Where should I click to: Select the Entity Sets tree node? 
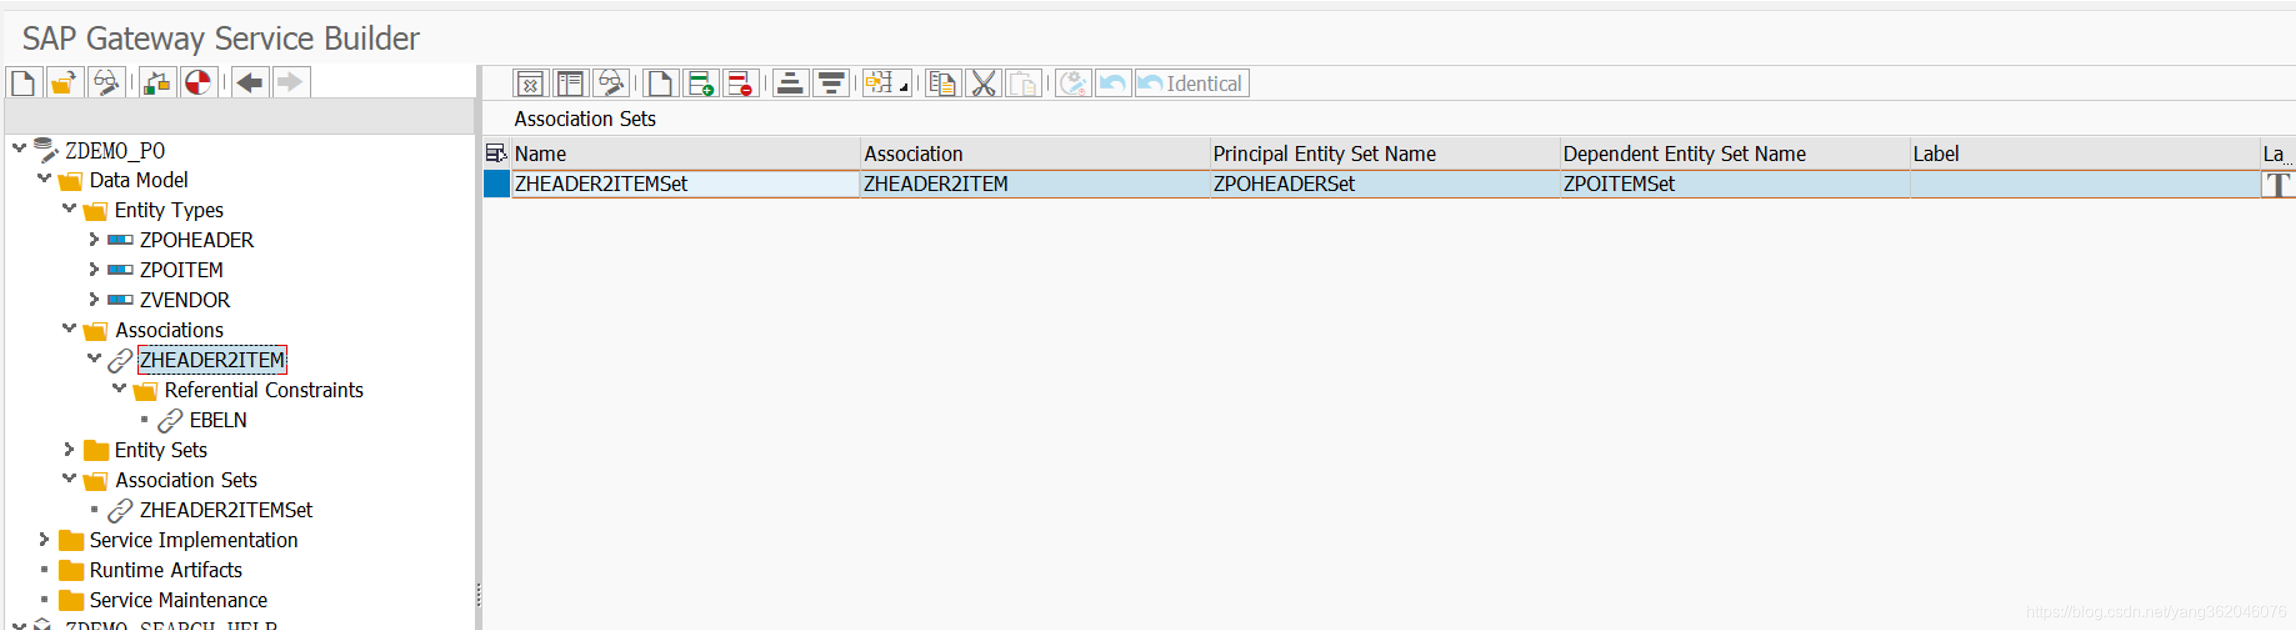[x=160, y=450]
